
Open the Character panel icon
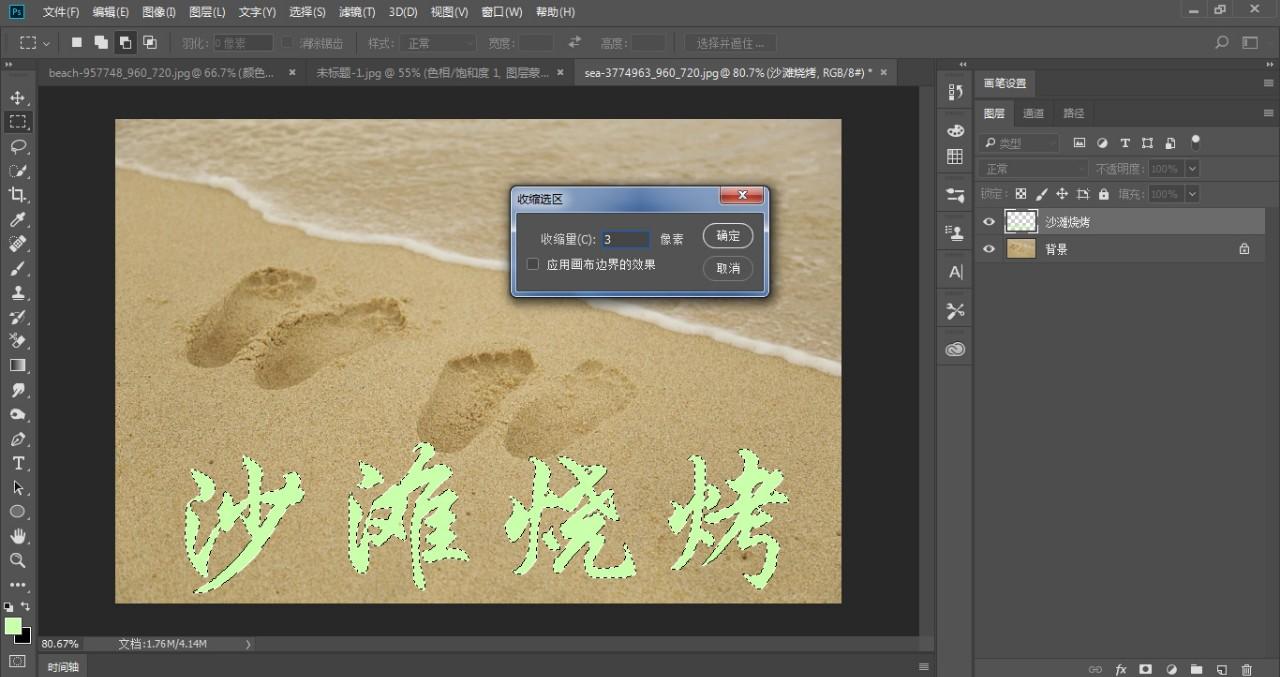pyautogui.click(x=955, y=272)
